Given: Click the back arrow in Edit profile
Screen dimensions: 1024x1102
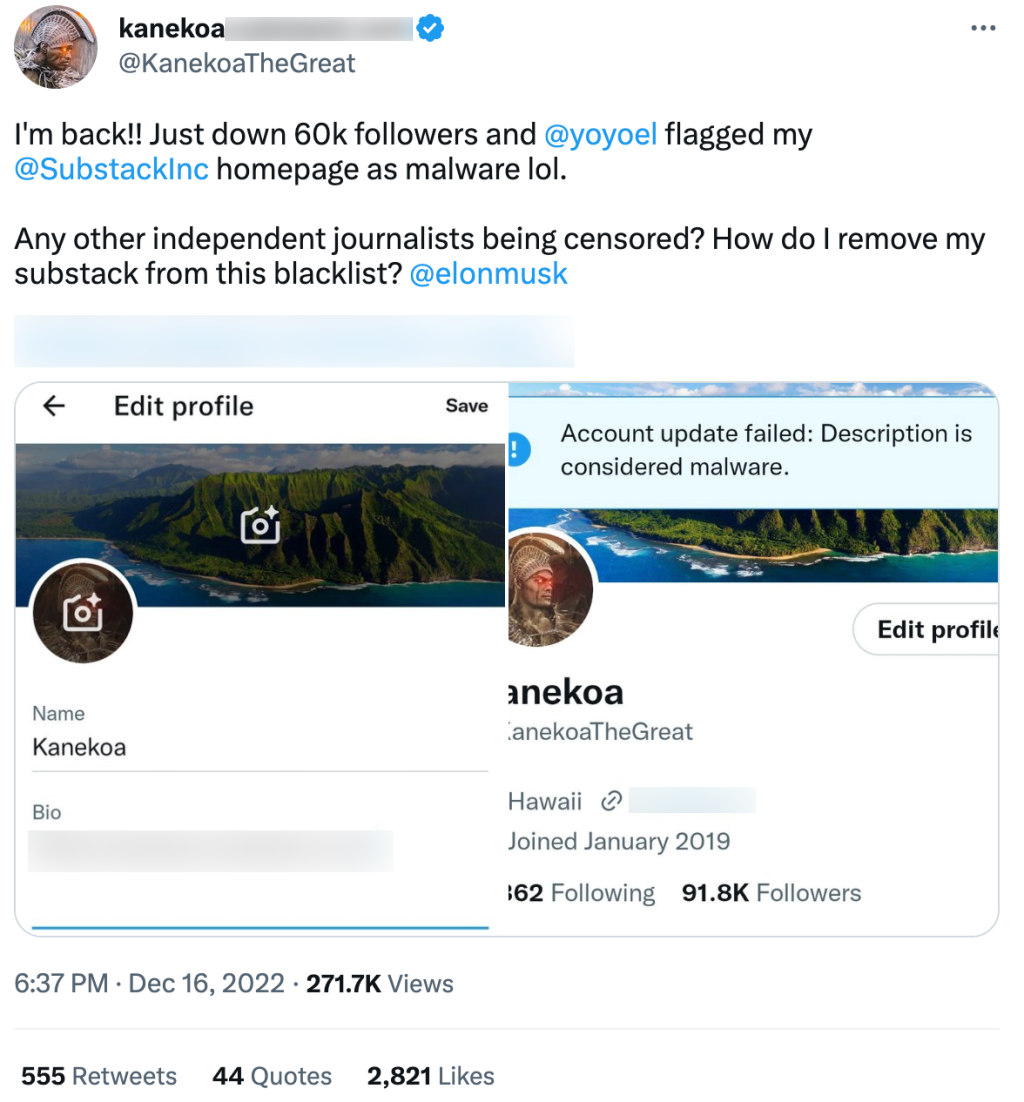Looking at the screenshot, I should pos(54,406).
